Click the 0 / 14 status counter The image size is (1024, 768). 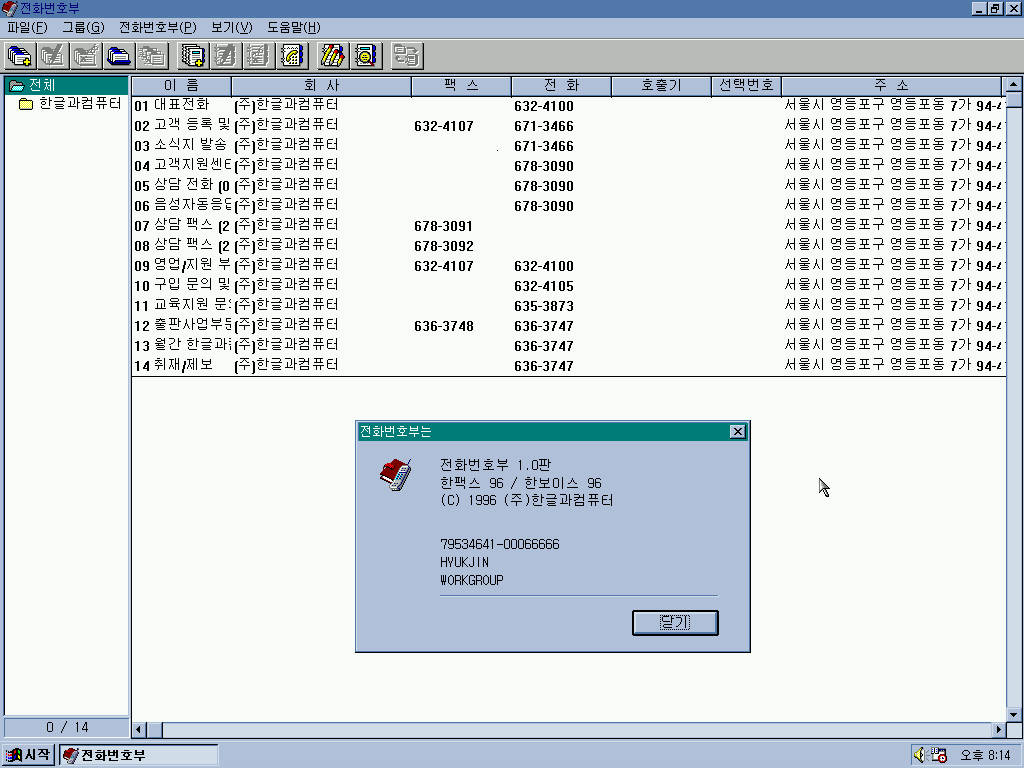tap(67, 728)
